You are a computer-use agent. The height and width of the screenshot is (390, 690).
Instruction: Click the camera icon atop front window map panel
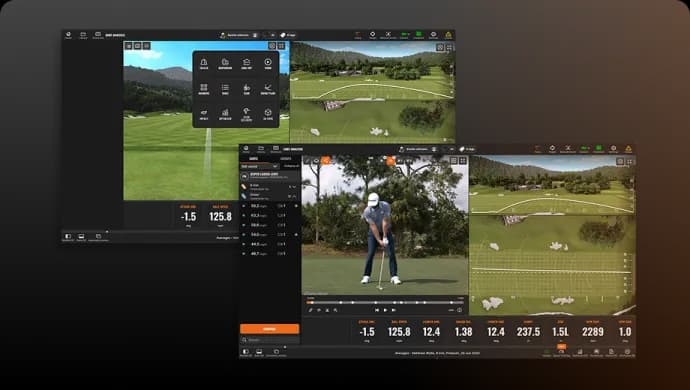tap(620, 162)
